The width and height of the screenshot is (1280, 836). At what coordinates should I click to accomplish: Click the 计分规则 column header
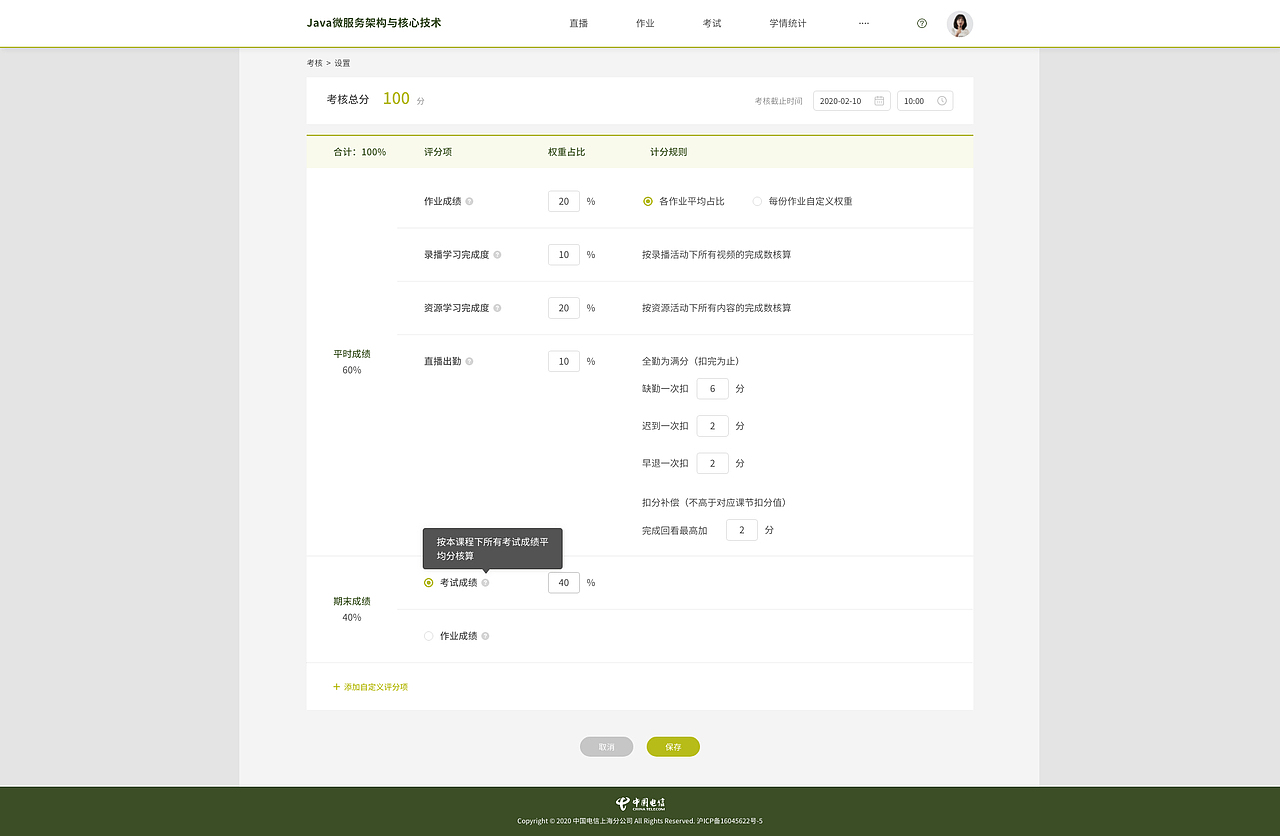(x=669, y=152)
